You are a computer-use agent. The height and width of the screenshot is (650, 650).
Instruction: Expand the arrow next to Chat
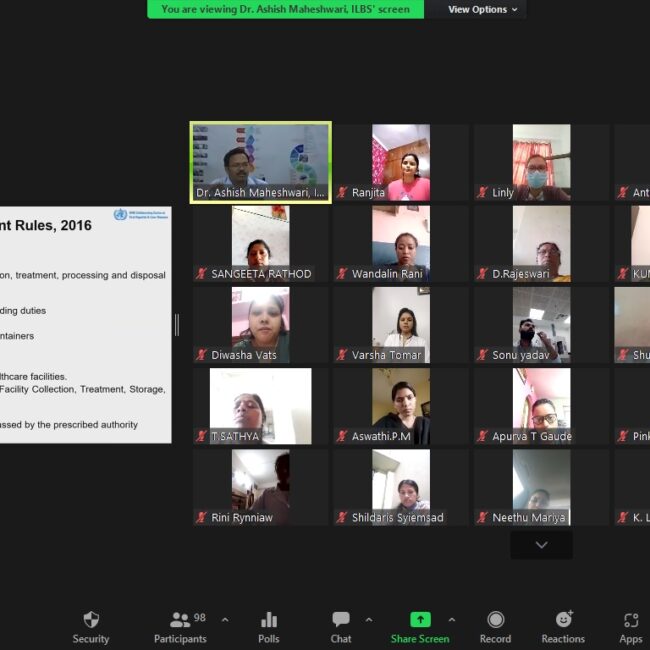[x=369, y=619]
